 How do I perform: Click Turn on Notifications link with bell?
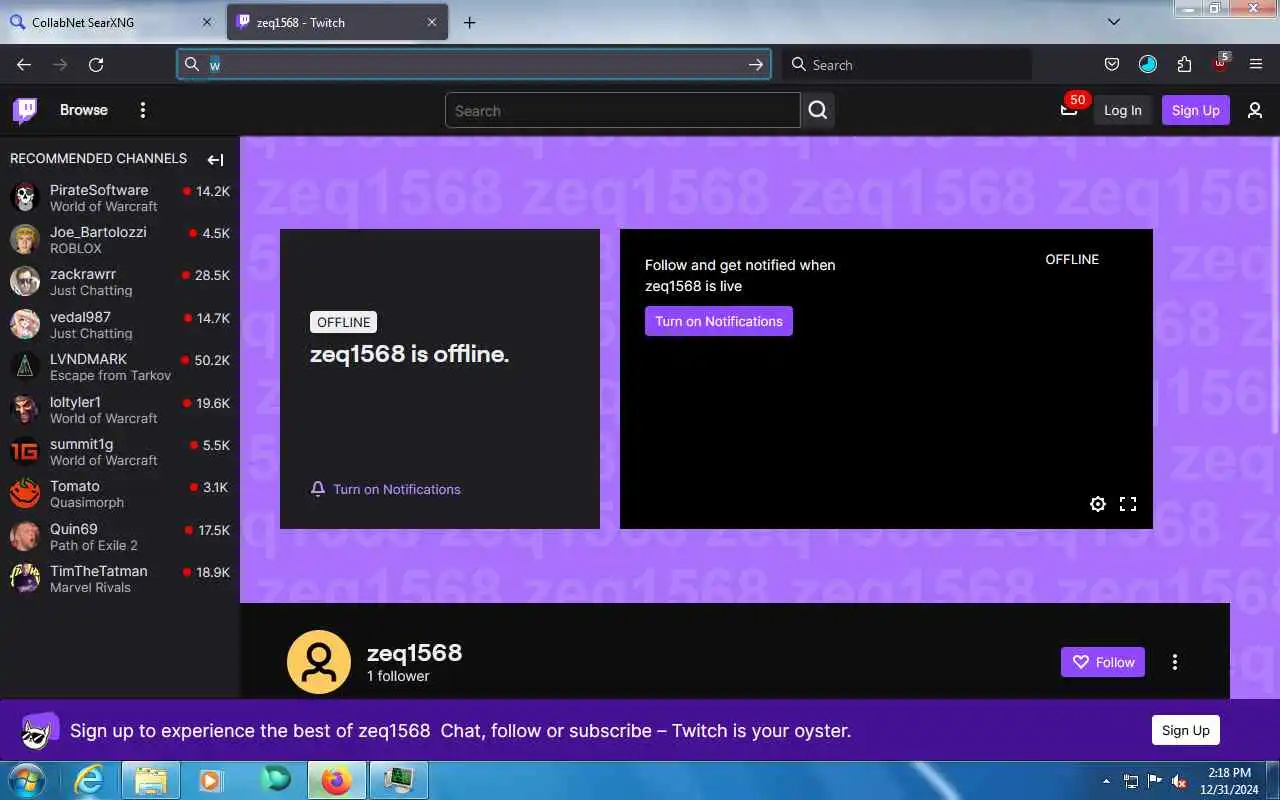[386, 489]
